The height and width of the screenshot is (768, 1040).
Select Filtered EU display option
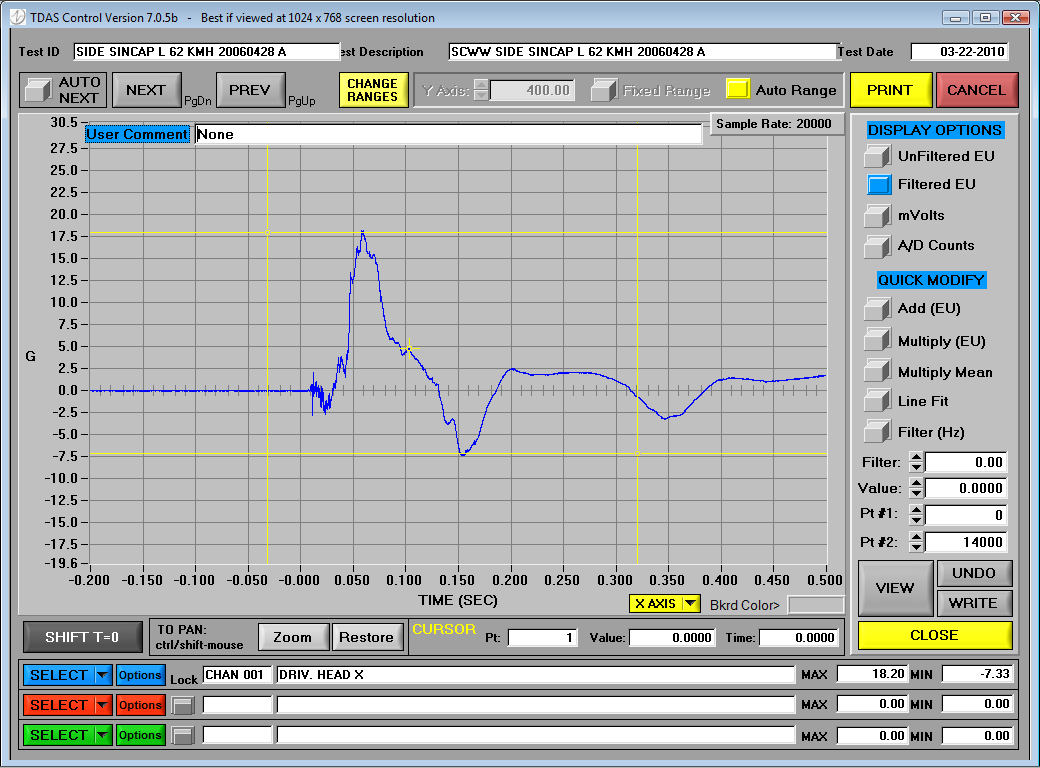click(x=879, y=184)
